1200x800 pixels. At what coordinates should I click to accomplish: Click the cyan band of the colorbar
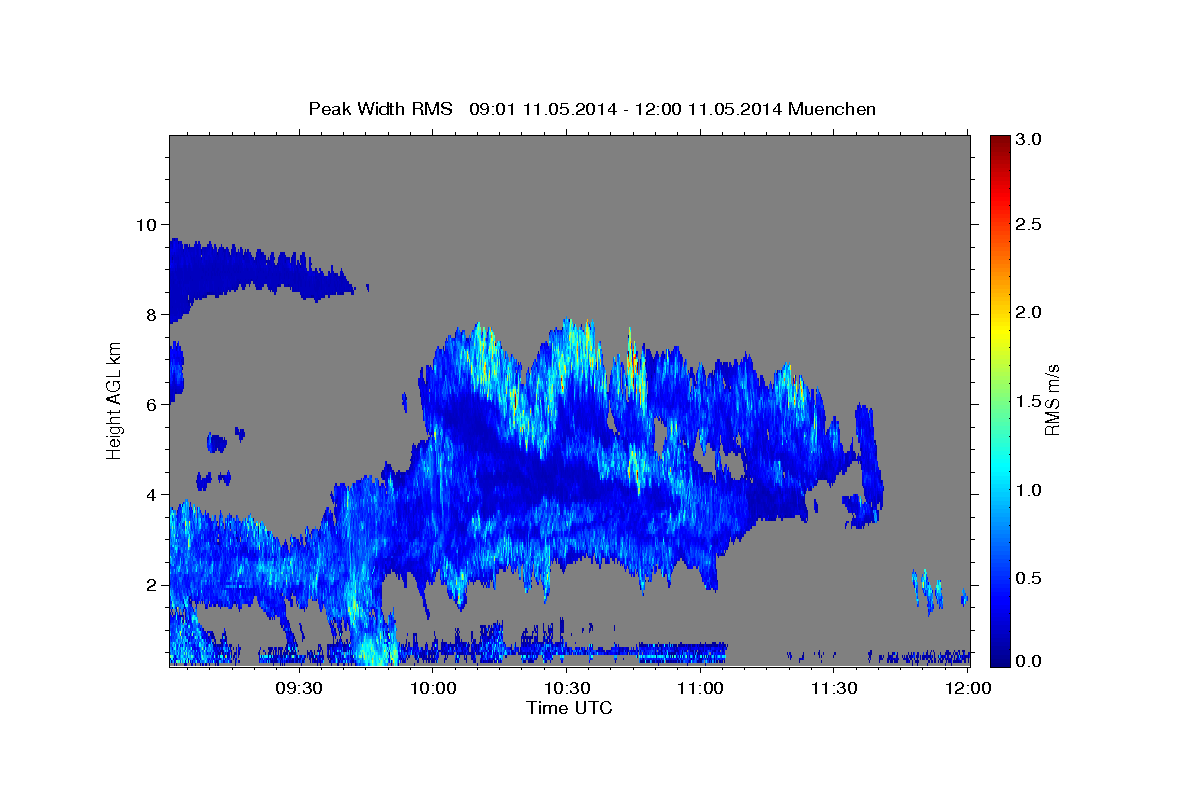click(999, 470)
